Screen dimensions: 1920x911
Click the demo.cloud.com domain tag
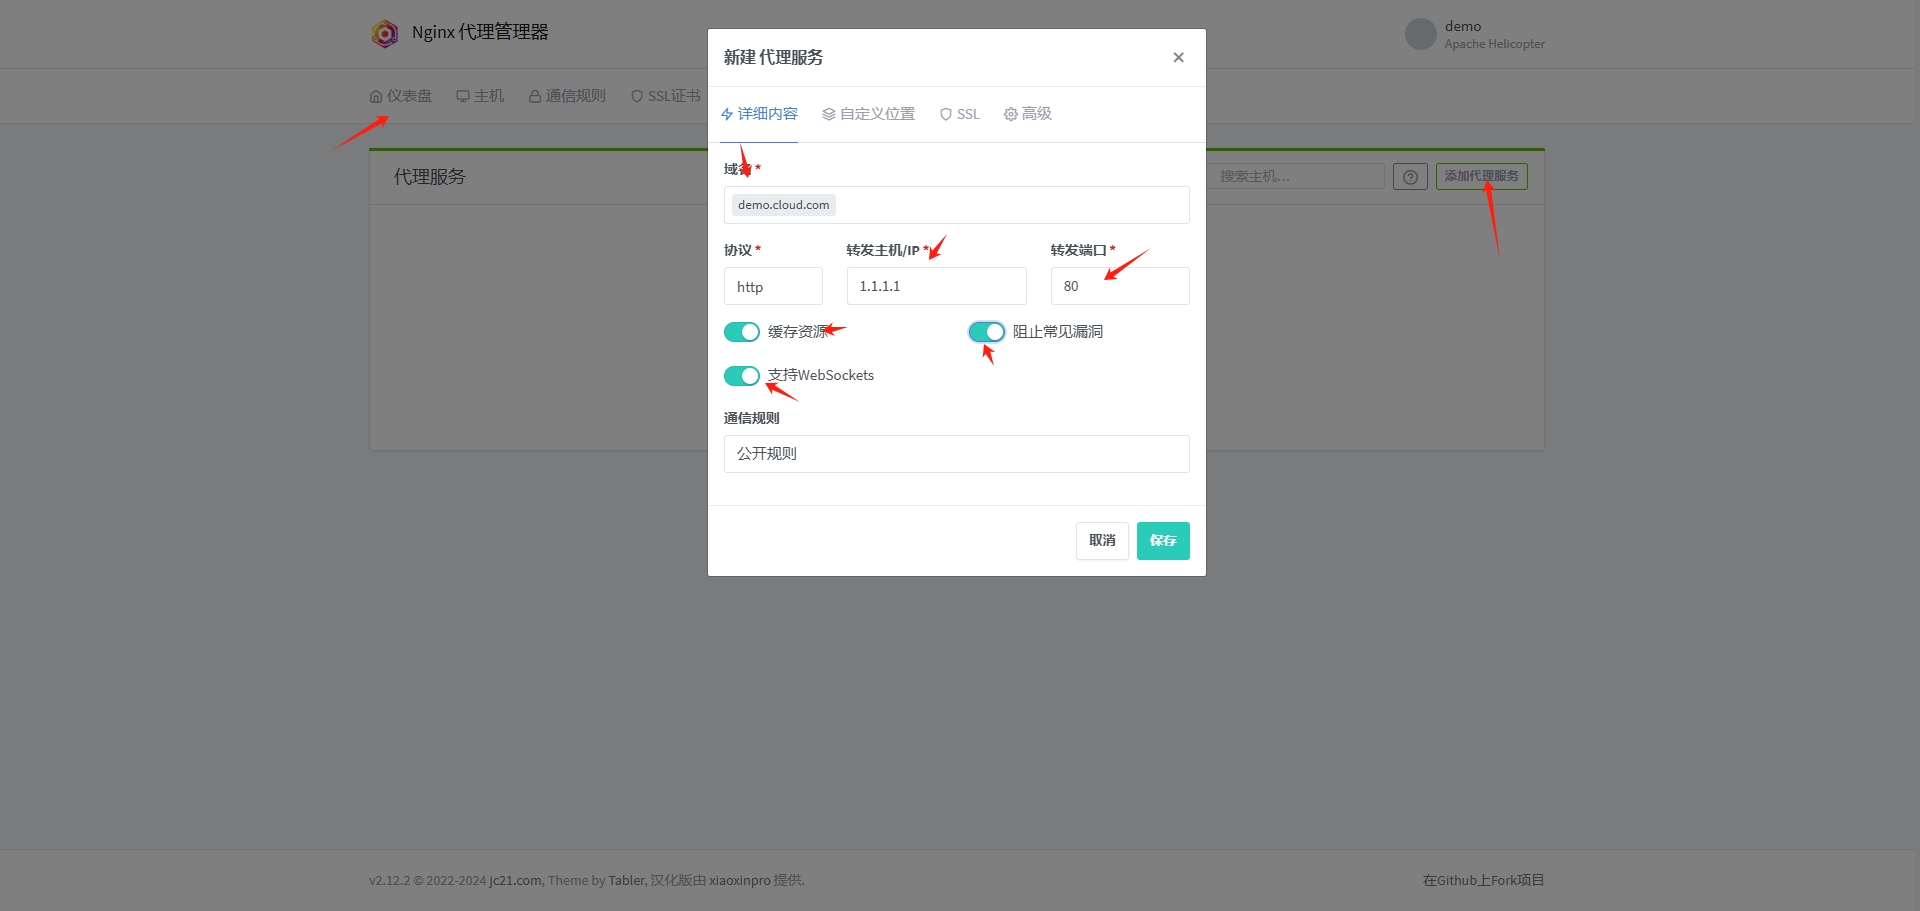point(784,205)
